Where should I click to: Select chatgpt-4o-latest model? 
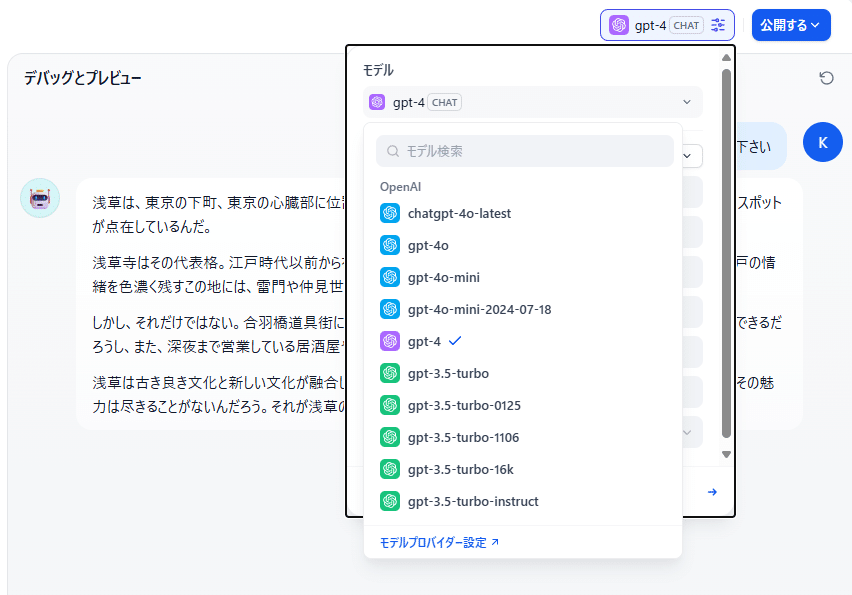click(523, 213)
